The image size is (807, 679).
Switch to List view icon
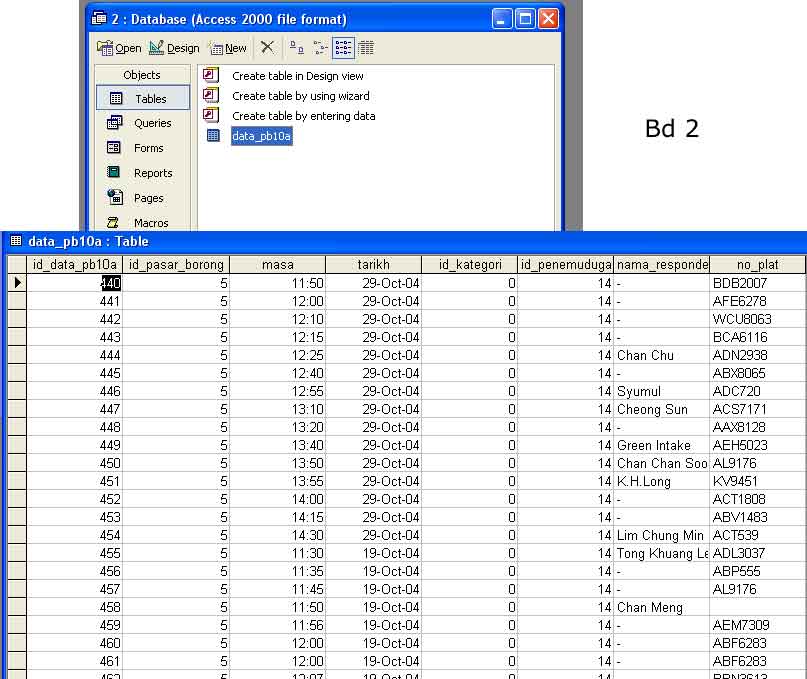[343, 48]
